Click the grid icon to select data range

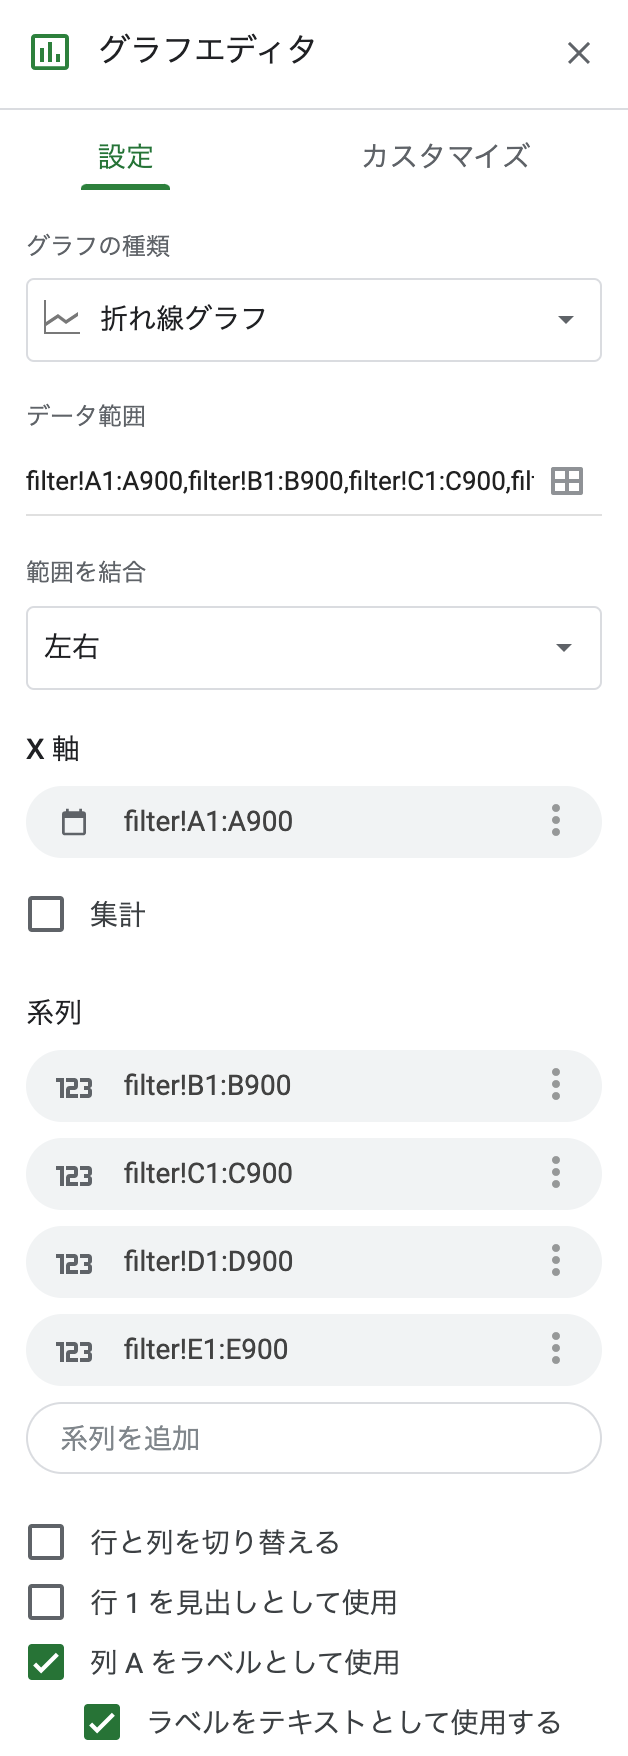click(x=566, y=481)
